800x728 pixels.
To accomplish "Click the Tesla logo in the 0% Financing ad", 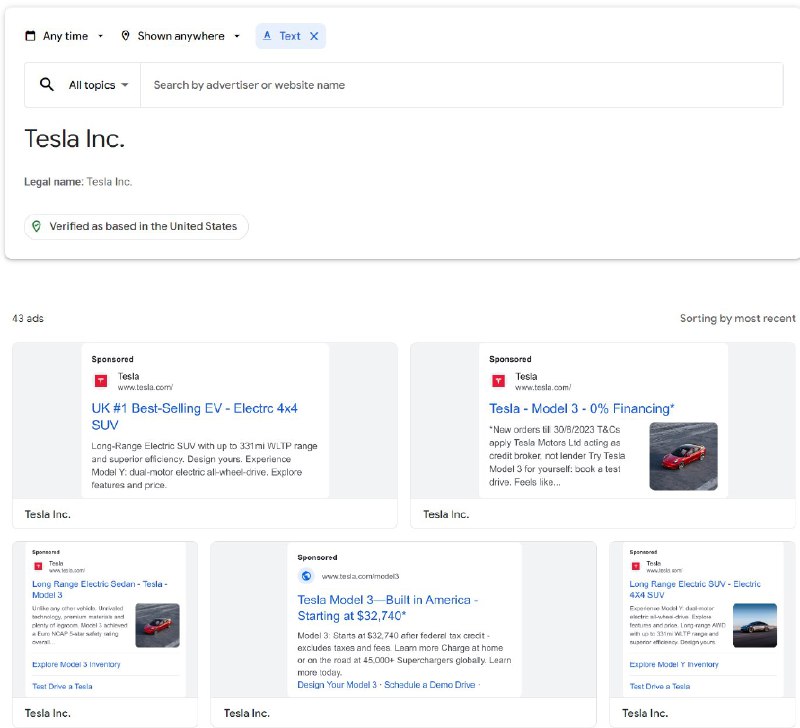I will click(x=498, y=381).
